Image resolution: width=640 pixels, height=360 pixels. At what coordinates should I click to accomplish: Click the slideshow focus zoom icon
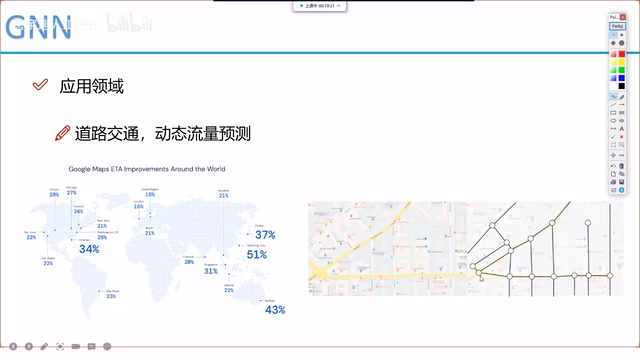click(x=60, y=347)
